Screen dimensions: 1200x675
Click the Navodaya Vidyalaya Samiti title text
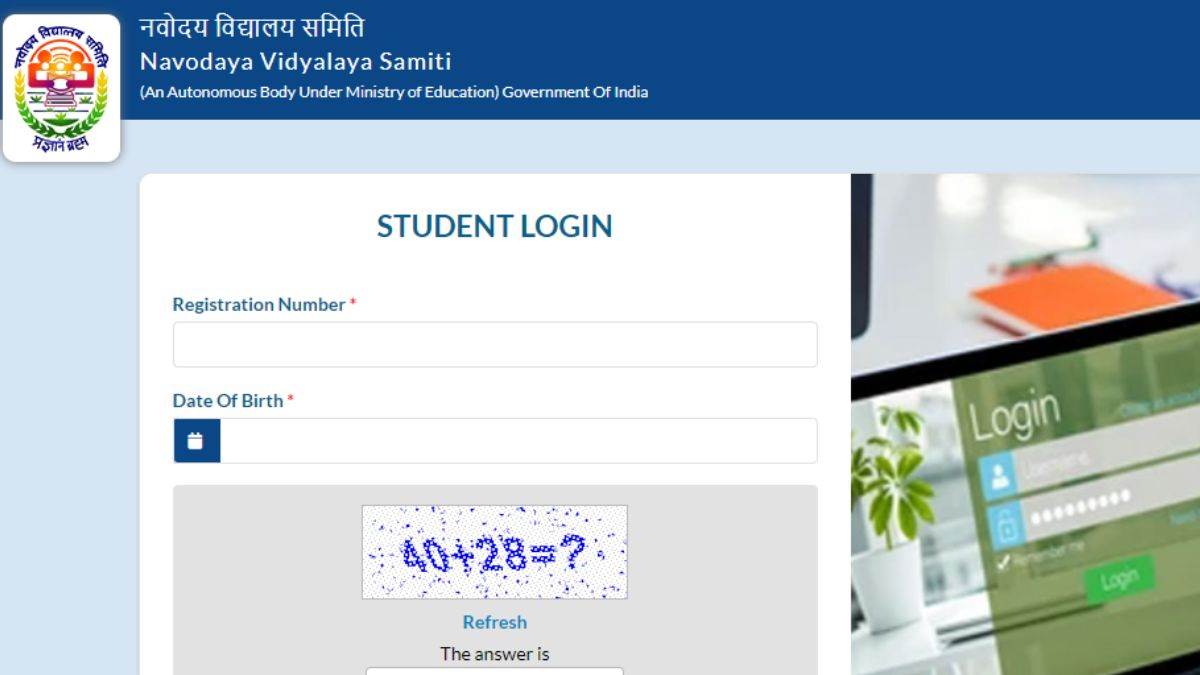(295, 62)
